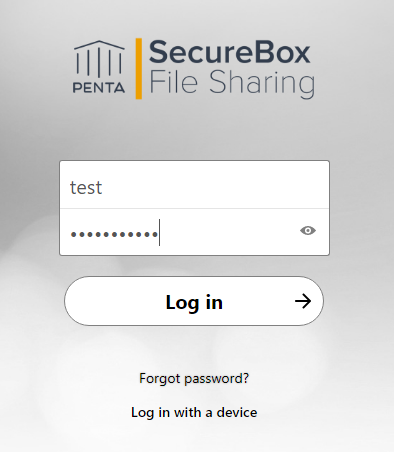Show password using the eye icon
The image size is (394, 452).
click(x=308, y=231)
